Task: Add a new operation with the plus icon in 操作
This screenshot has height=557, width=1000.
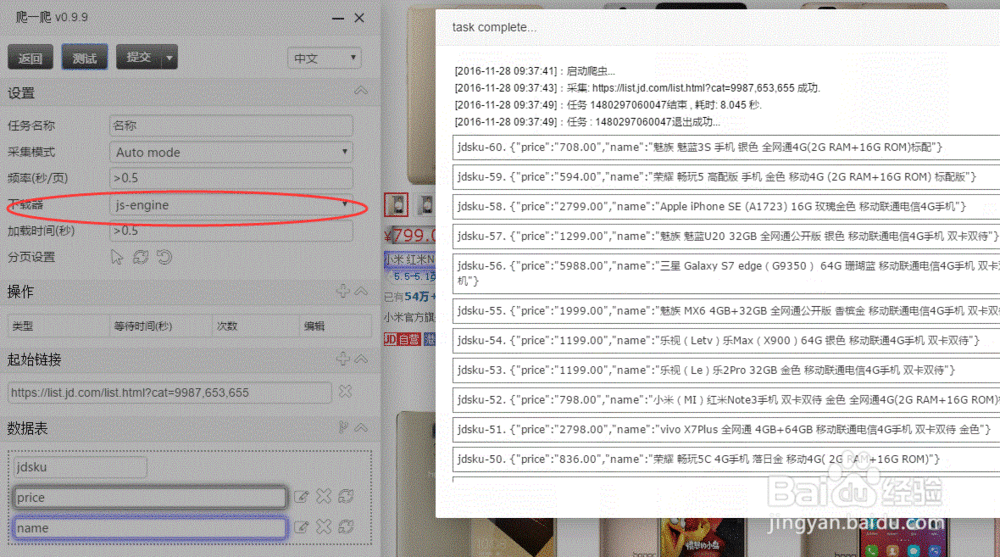Action: pos(343,291)
